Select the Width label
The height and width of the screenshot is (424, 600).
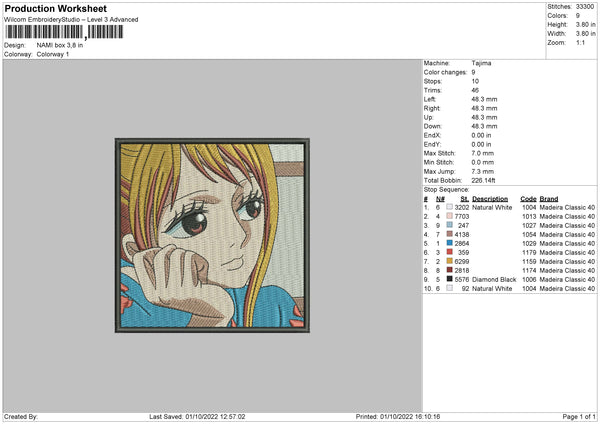(557, 34)
